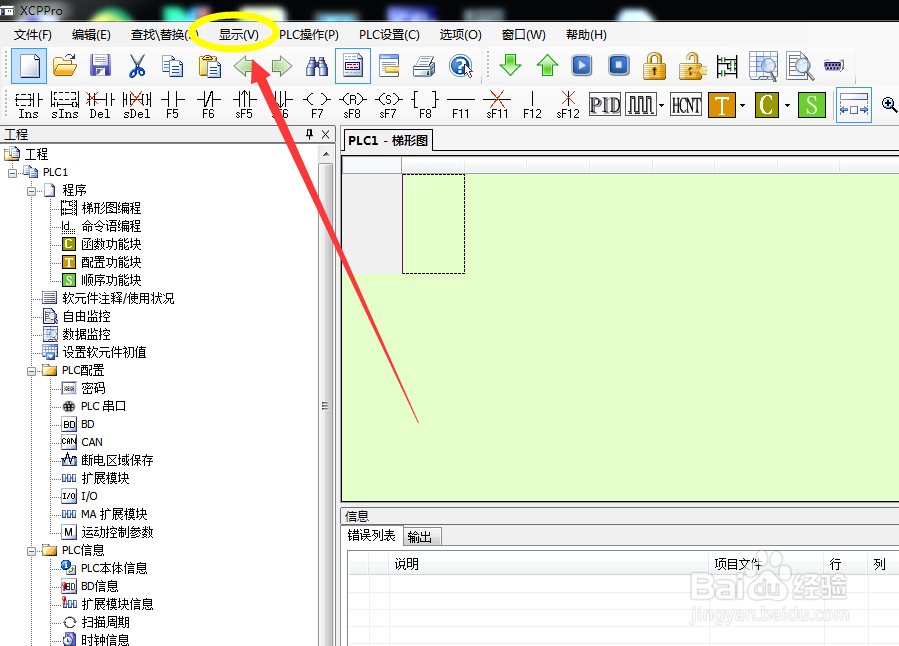Toggle the pin on the 工程 panel
The height and width of the screenshot is (646, 899).
310,133
